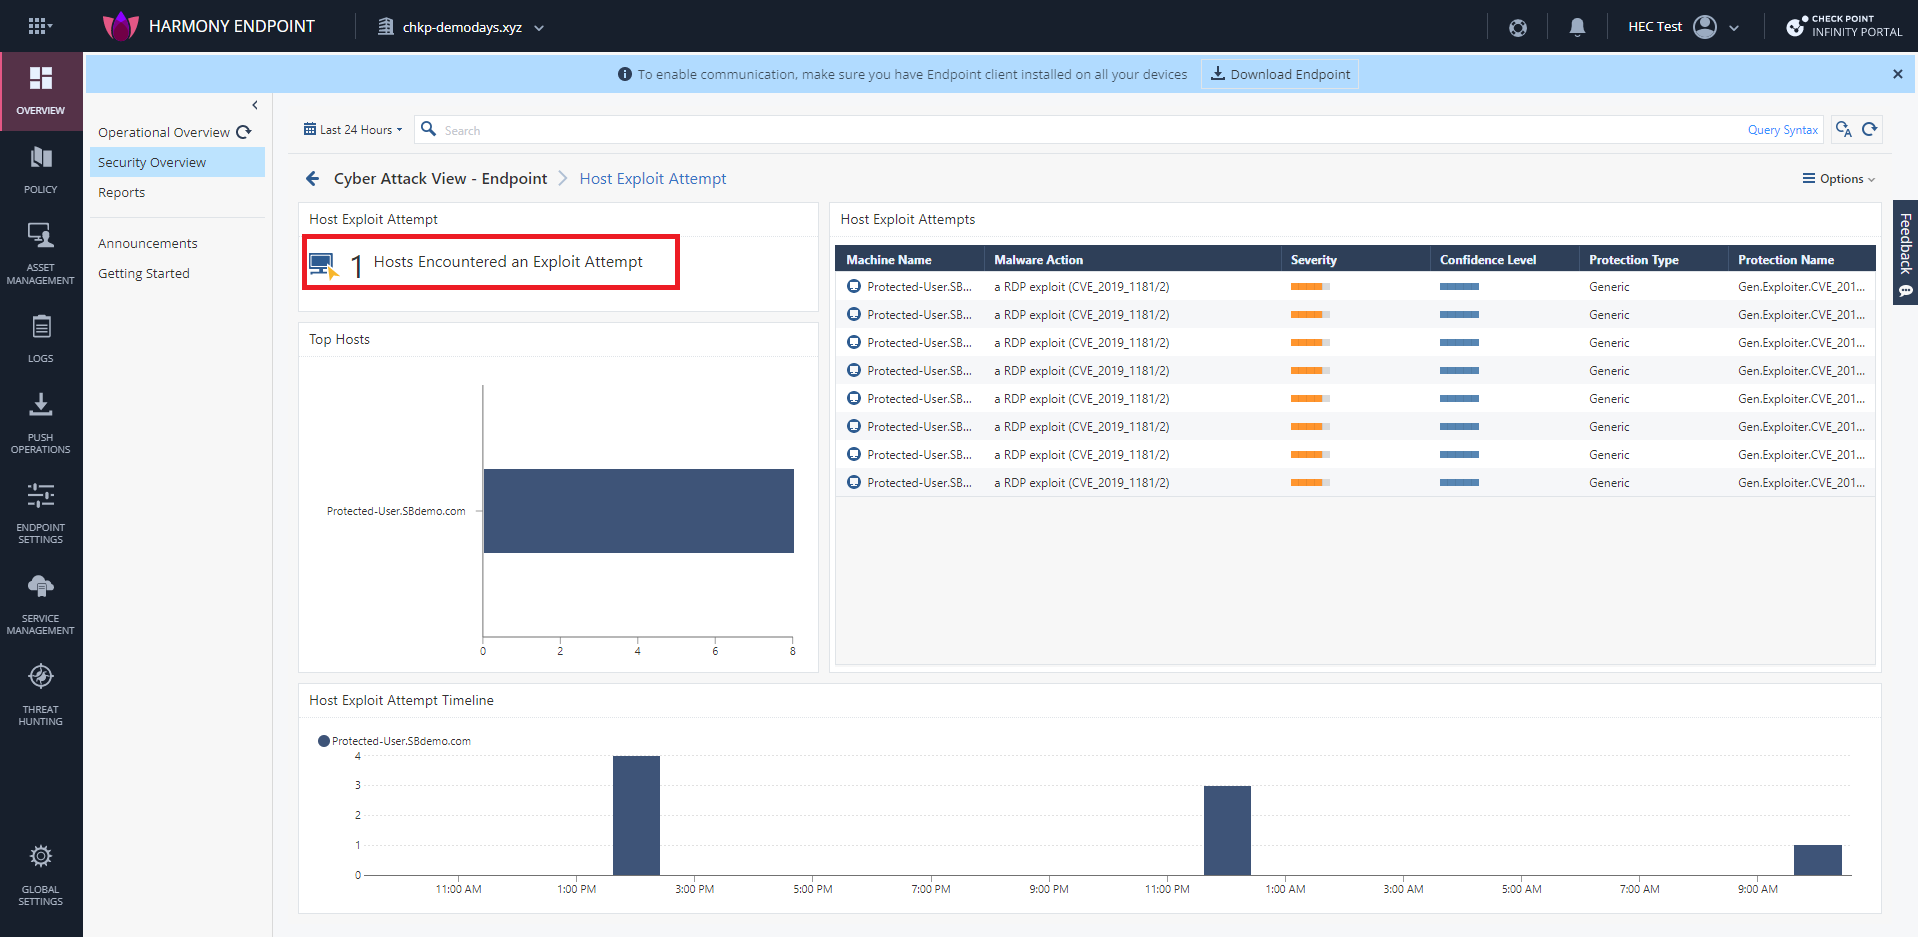The width and height of the screenshot is (1918, 937).
Task: Select Operational Overview menu item
Action: [164, 132]
